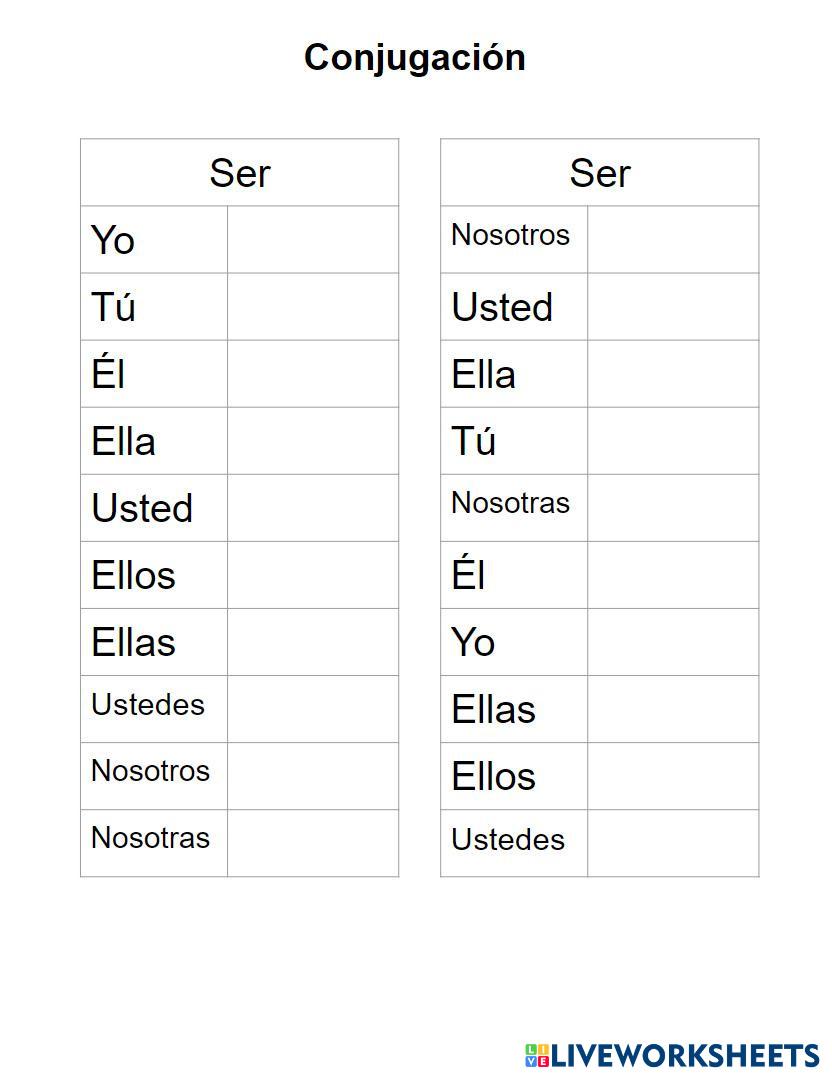Select the answer field for Ustedes, right table
Screen dimensions: 832x1080
673,843
